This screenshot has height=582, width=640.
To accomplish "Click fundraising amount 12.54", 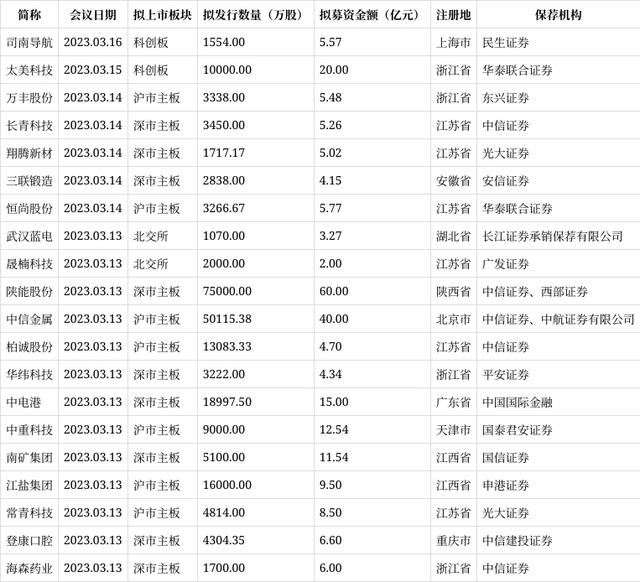I will click(x=334, y=430).
